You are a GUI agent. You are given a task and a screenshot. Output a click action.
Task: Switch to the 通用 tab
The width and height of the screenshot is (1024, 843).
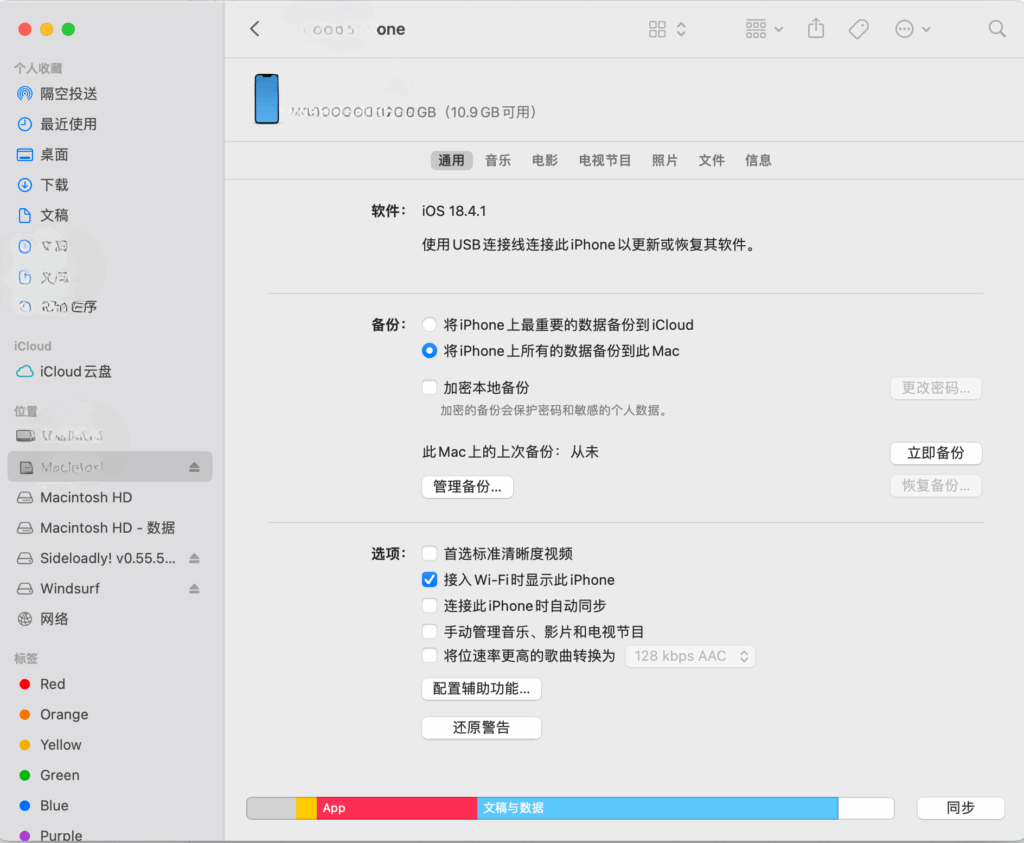point(451,161)
